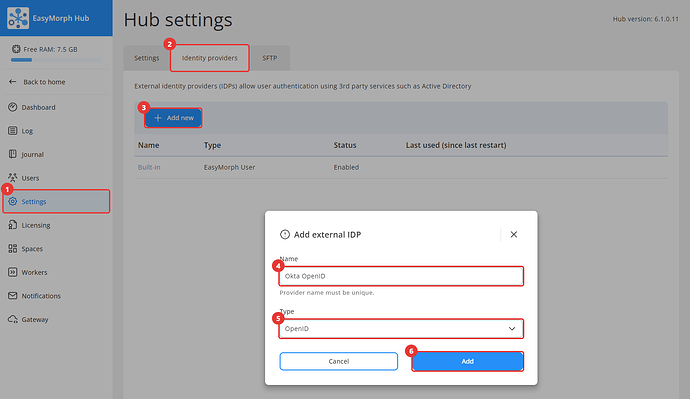
Task: Click the Add new button
Action: 173,118
